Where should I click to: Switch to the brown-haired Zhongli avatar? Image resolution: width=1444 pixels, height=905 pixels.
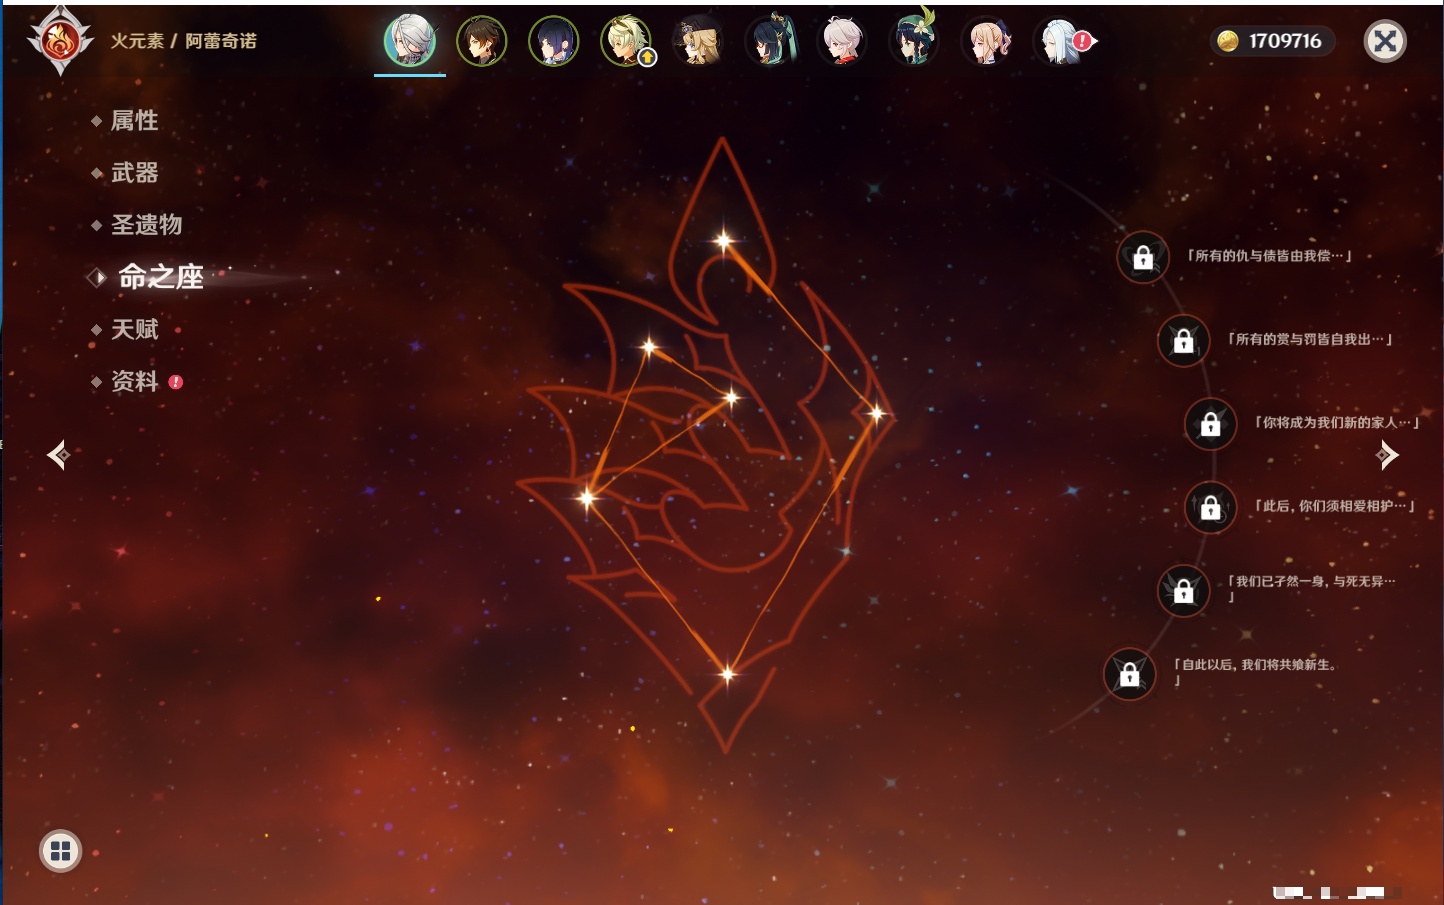pos(482,41)
